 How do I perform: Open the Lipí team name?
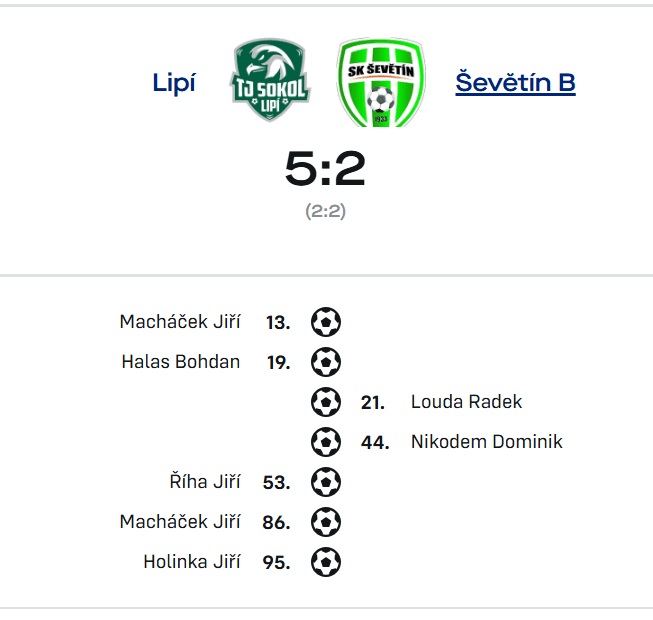[174, 83]
